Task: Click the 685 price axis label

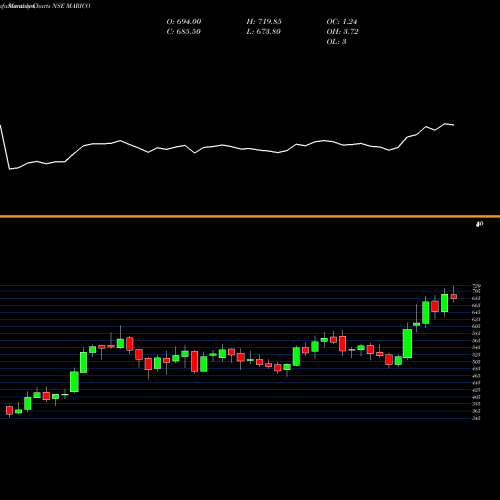Action: coord(476,298)
